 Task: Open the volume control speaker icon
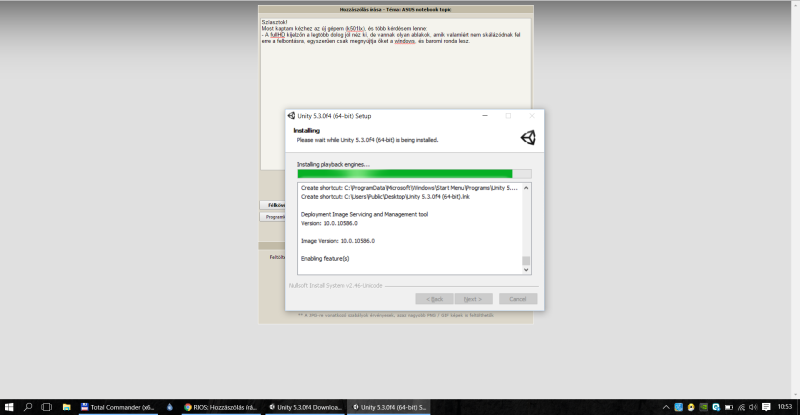pyautogui.click(x=753, y=407)
